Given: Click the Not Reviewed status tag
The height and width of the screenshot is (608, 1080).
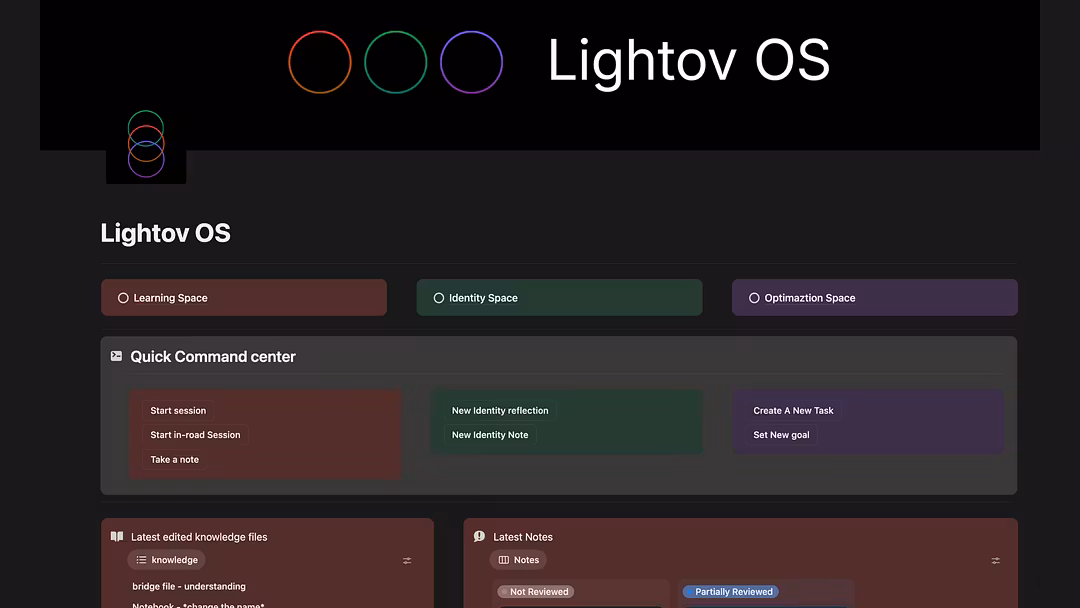Looking at the screenshot, I should click(536, 592).
